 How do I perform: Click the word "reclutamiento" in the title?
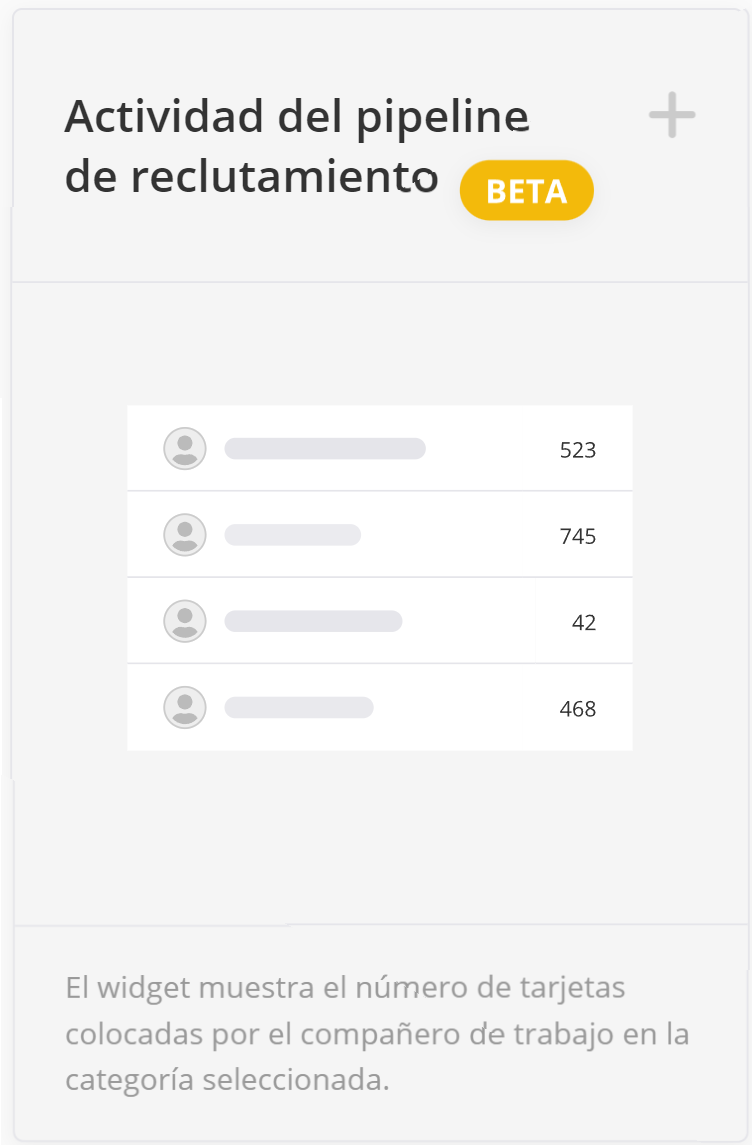[284, 177]
